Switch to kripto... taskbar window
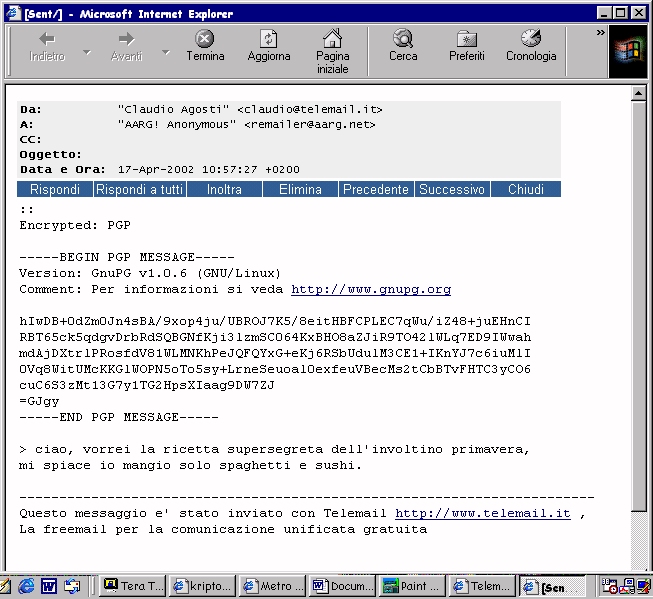 (203, 586)
